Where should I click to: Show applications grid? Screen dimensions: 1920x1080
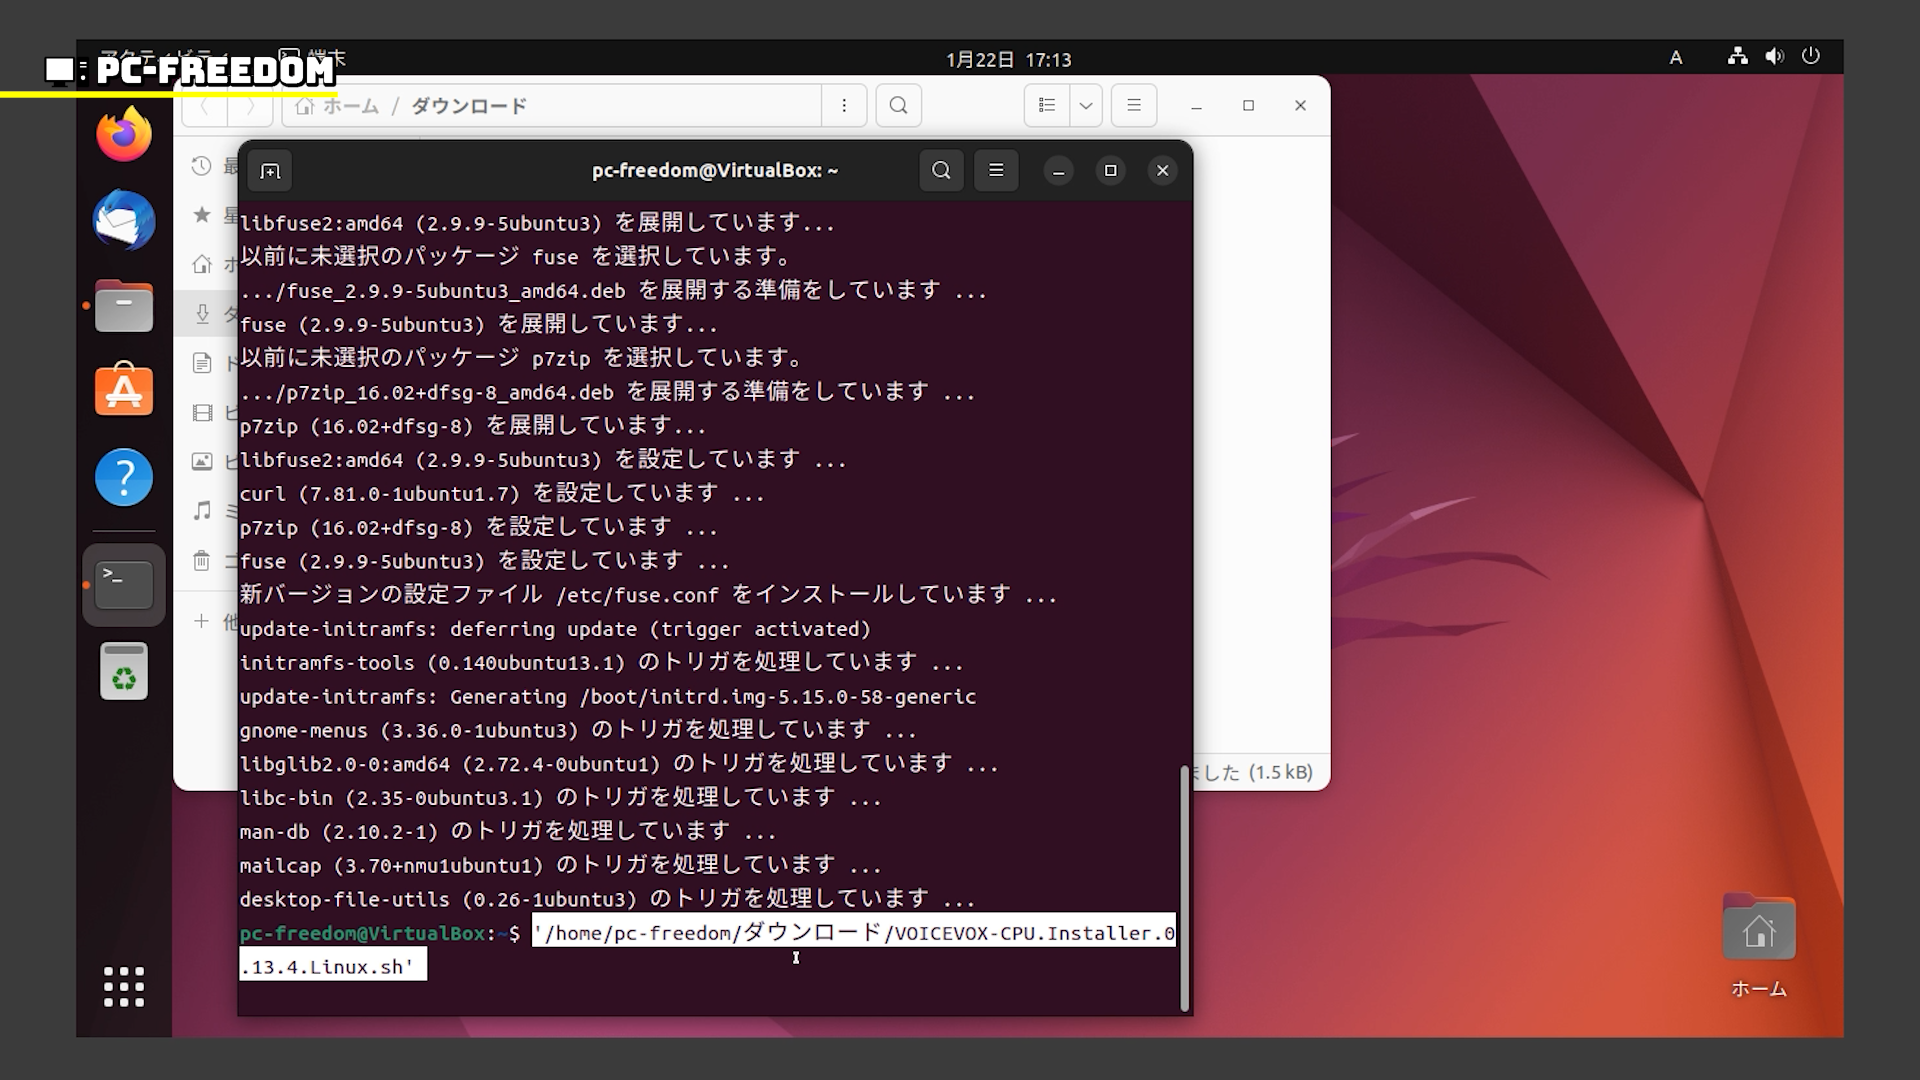124,986
